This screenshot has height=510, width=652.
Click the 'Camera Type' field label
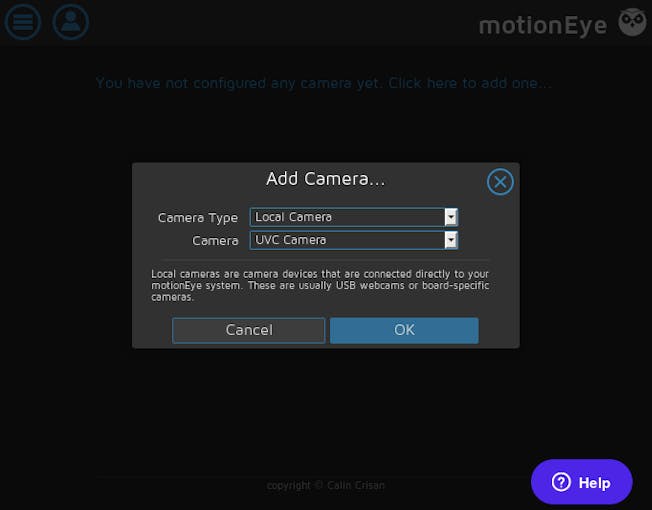point(198,218)
